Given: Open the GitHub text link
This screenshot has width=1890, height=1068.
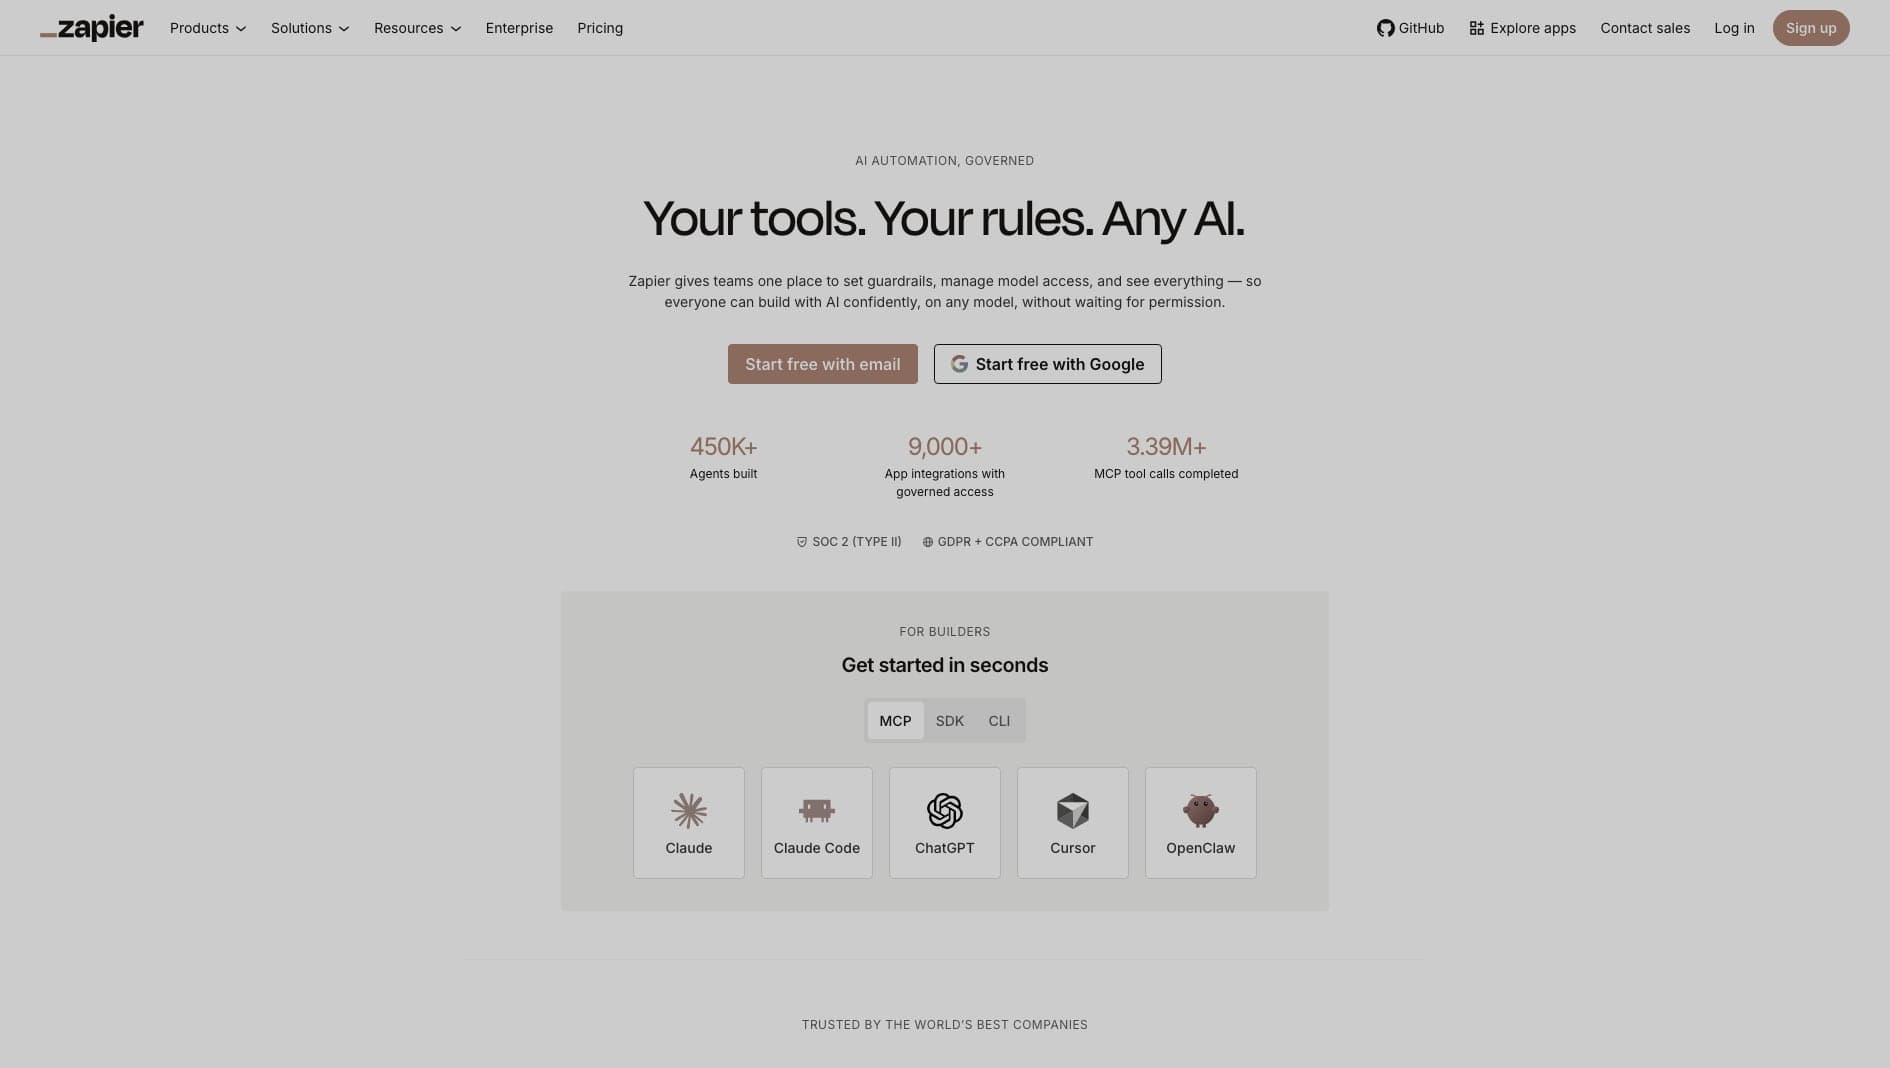Looking at the screenshot, I should (1421, 28).
